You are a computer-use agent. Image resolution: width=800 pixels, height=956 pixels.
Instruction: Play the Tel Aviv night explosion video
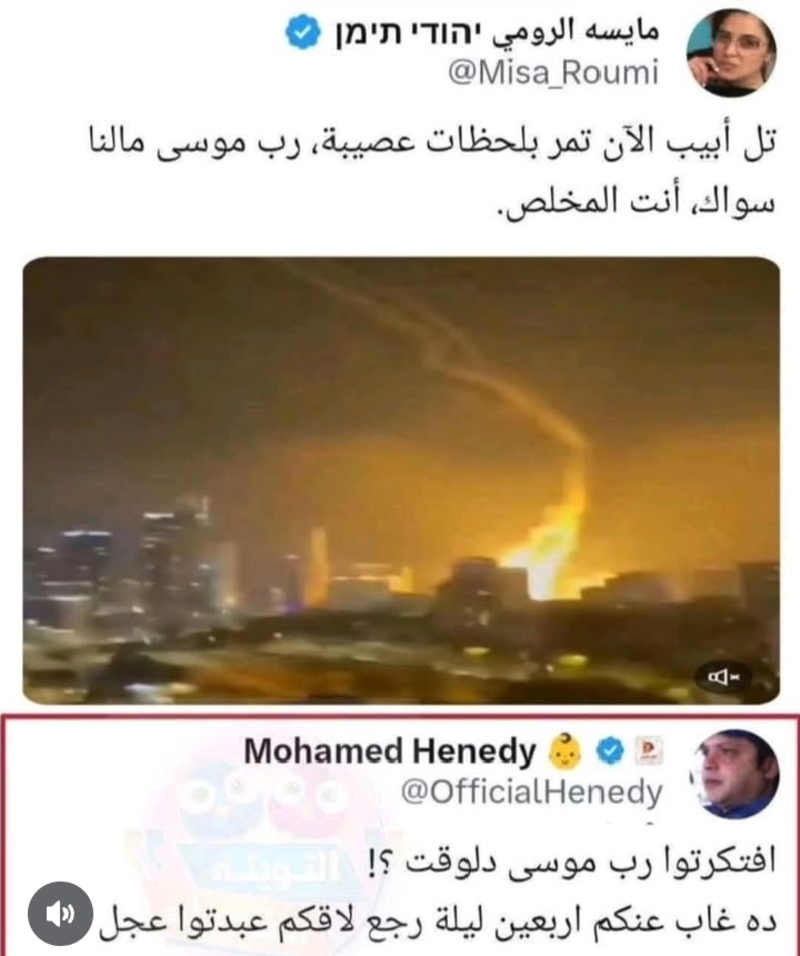pyautogui.click(x=401, y=480)
